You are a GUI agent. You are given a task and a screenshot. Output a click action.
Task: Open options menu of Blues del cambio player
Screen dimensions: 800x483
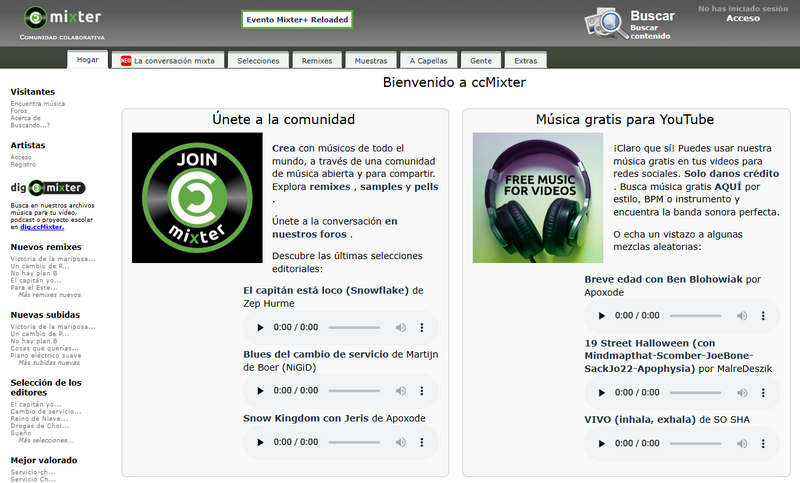point(422,391)
